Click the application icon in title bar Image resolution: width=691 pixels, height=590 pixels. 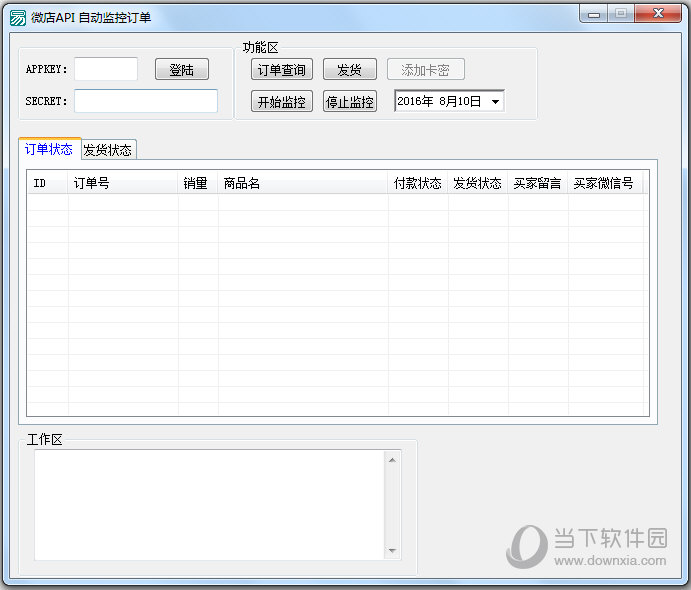[18, 18]
